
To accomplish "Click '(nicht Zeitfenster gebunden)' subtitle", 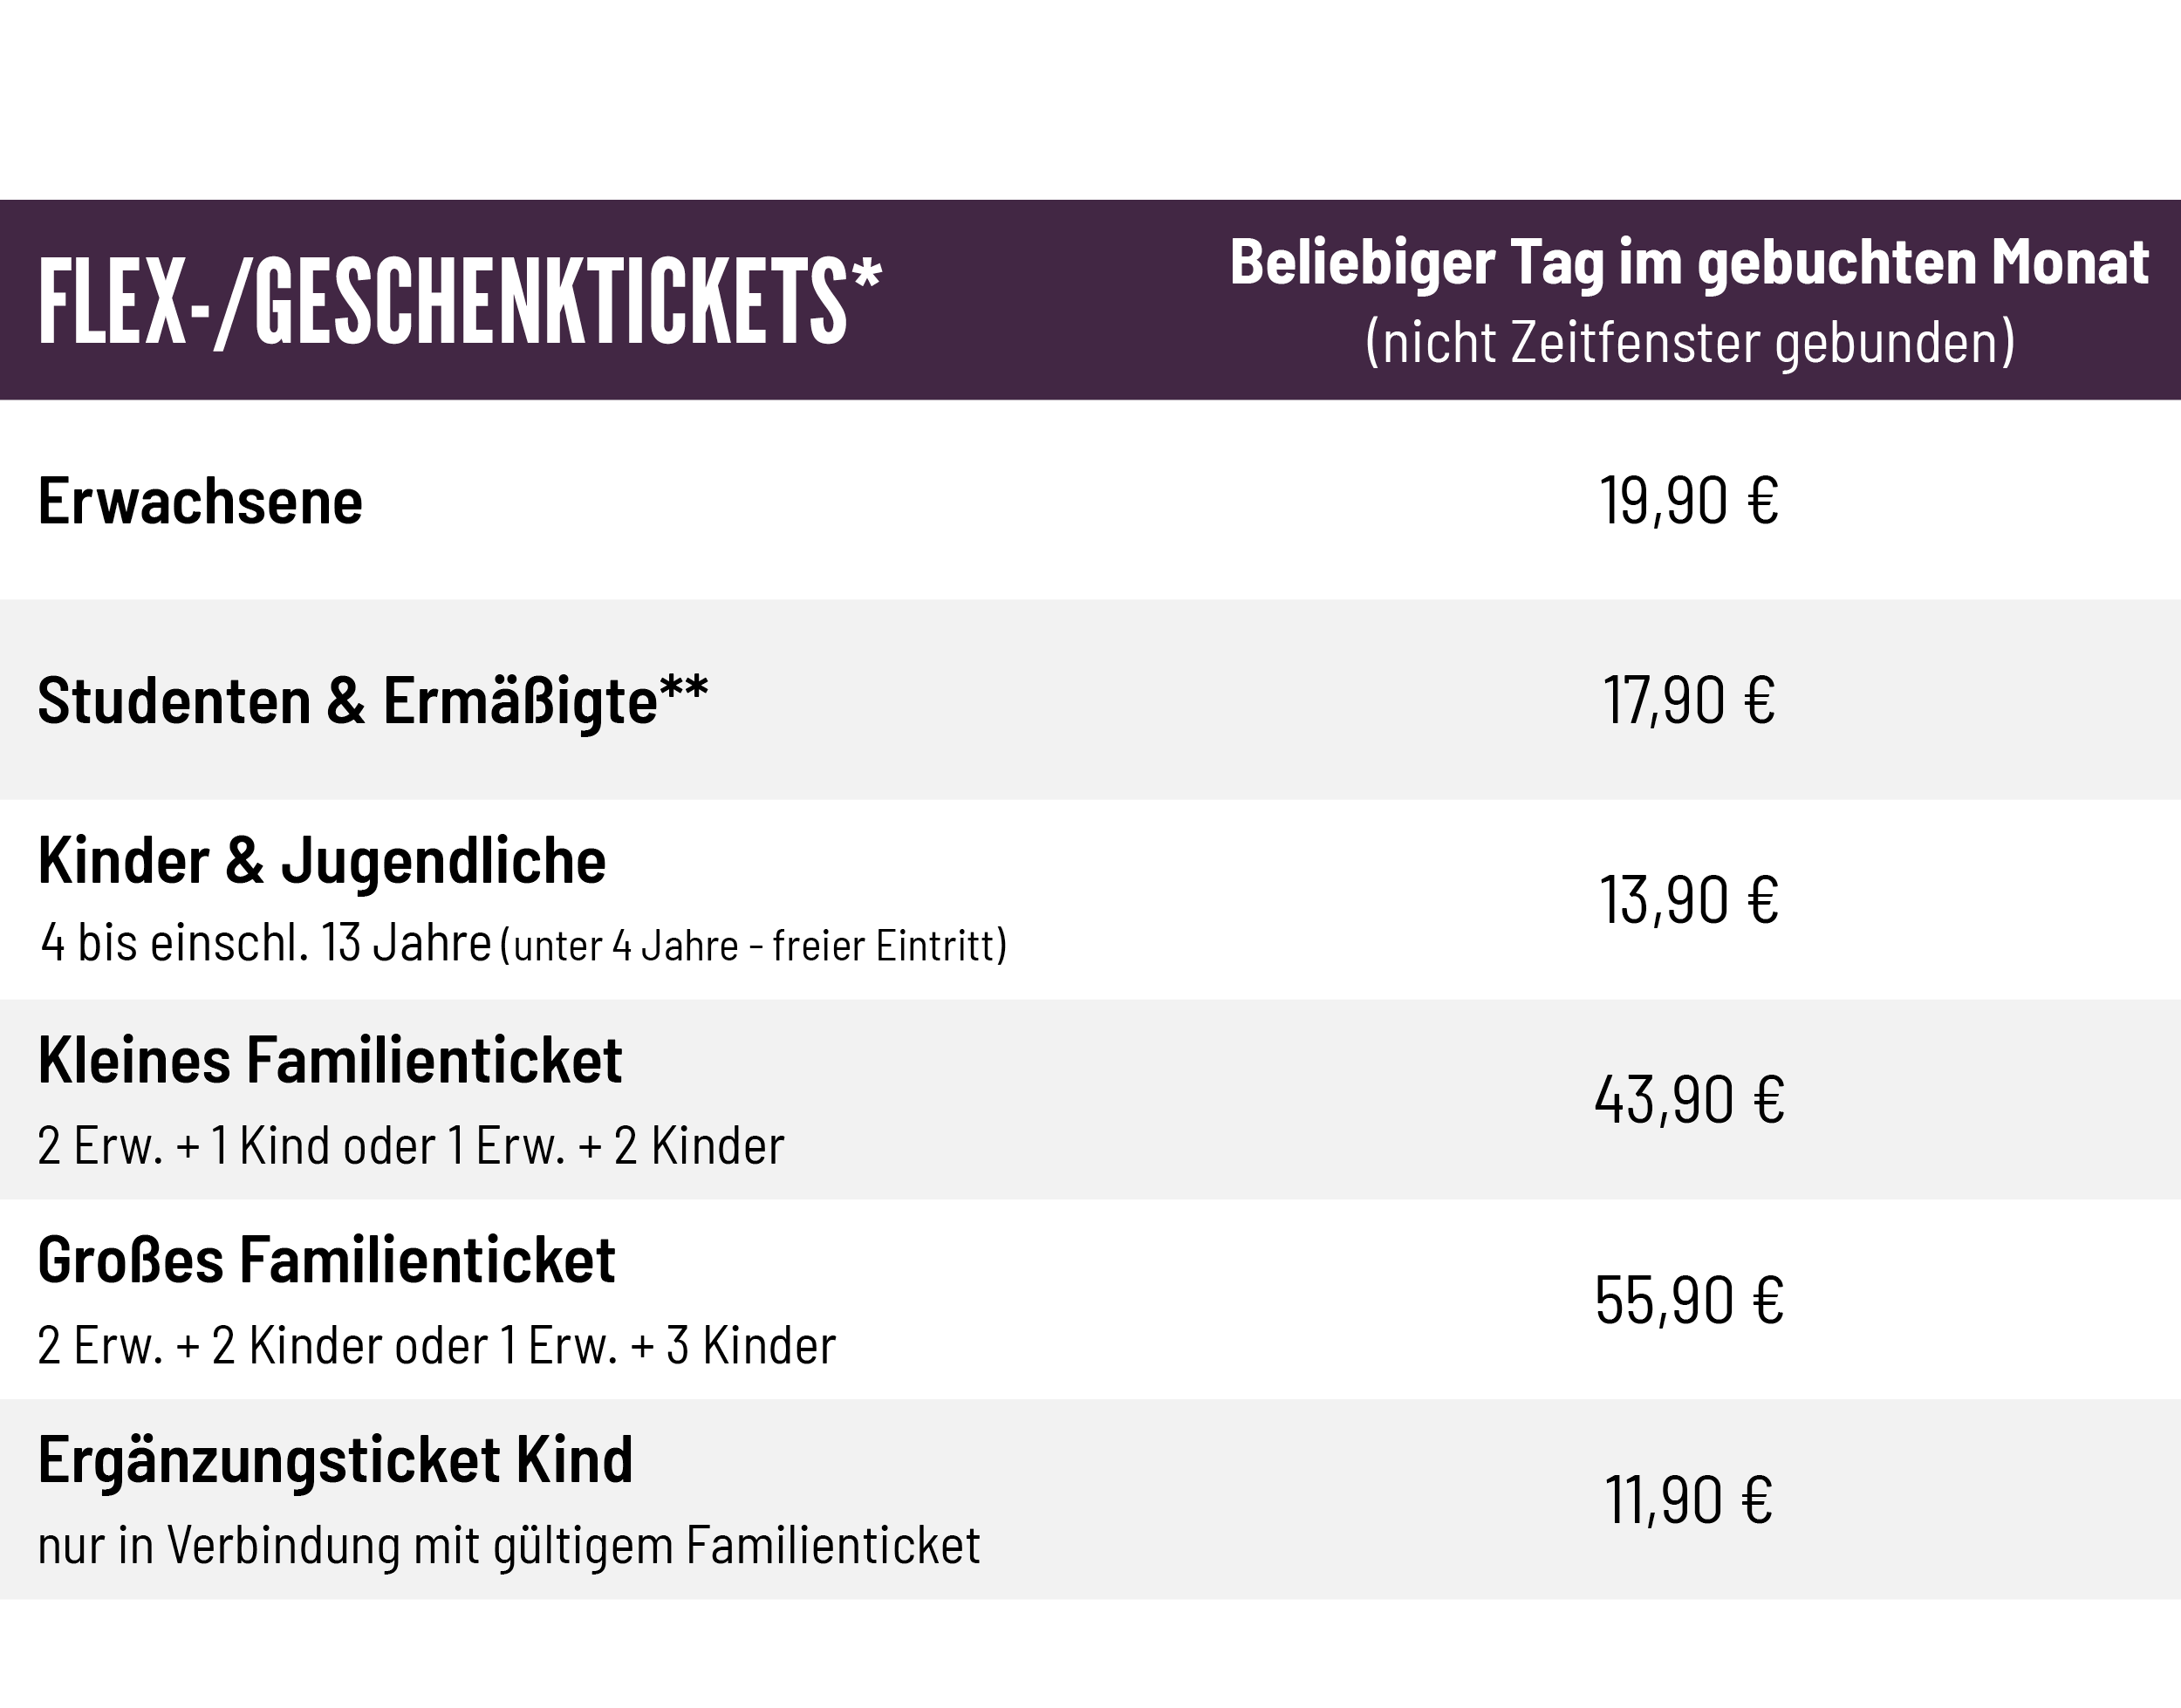I will pos(1690,343).
